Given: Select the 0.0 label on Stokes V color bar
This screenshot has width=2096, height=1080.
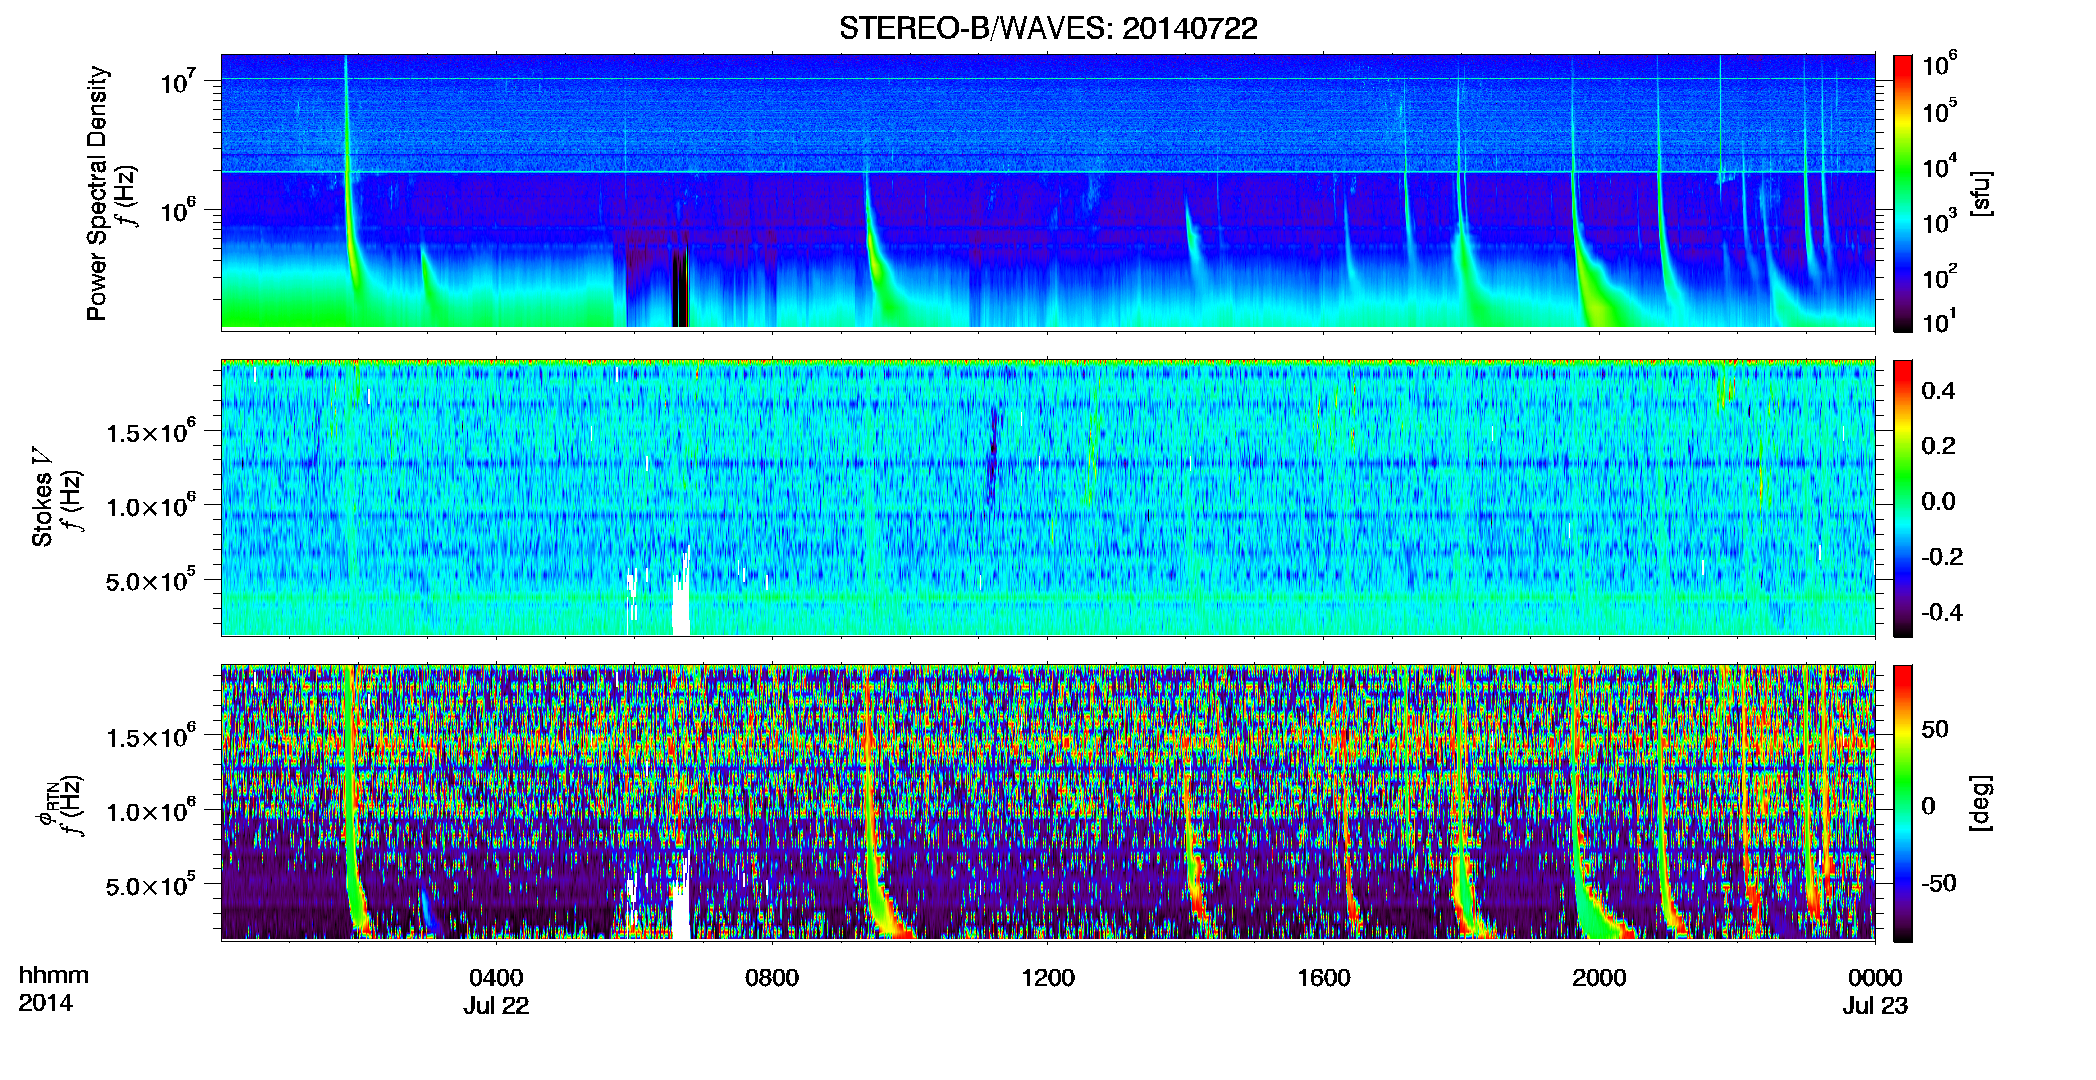Looking at the screenshot, I should [1938, 501].
